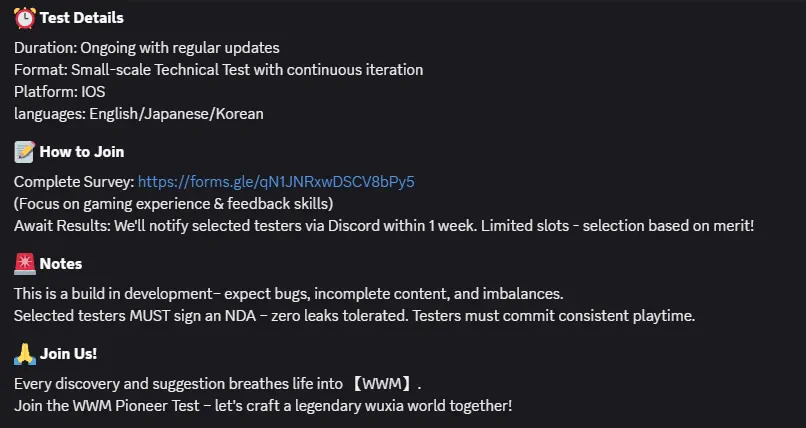Click the Test Details heading

(82, 19)
